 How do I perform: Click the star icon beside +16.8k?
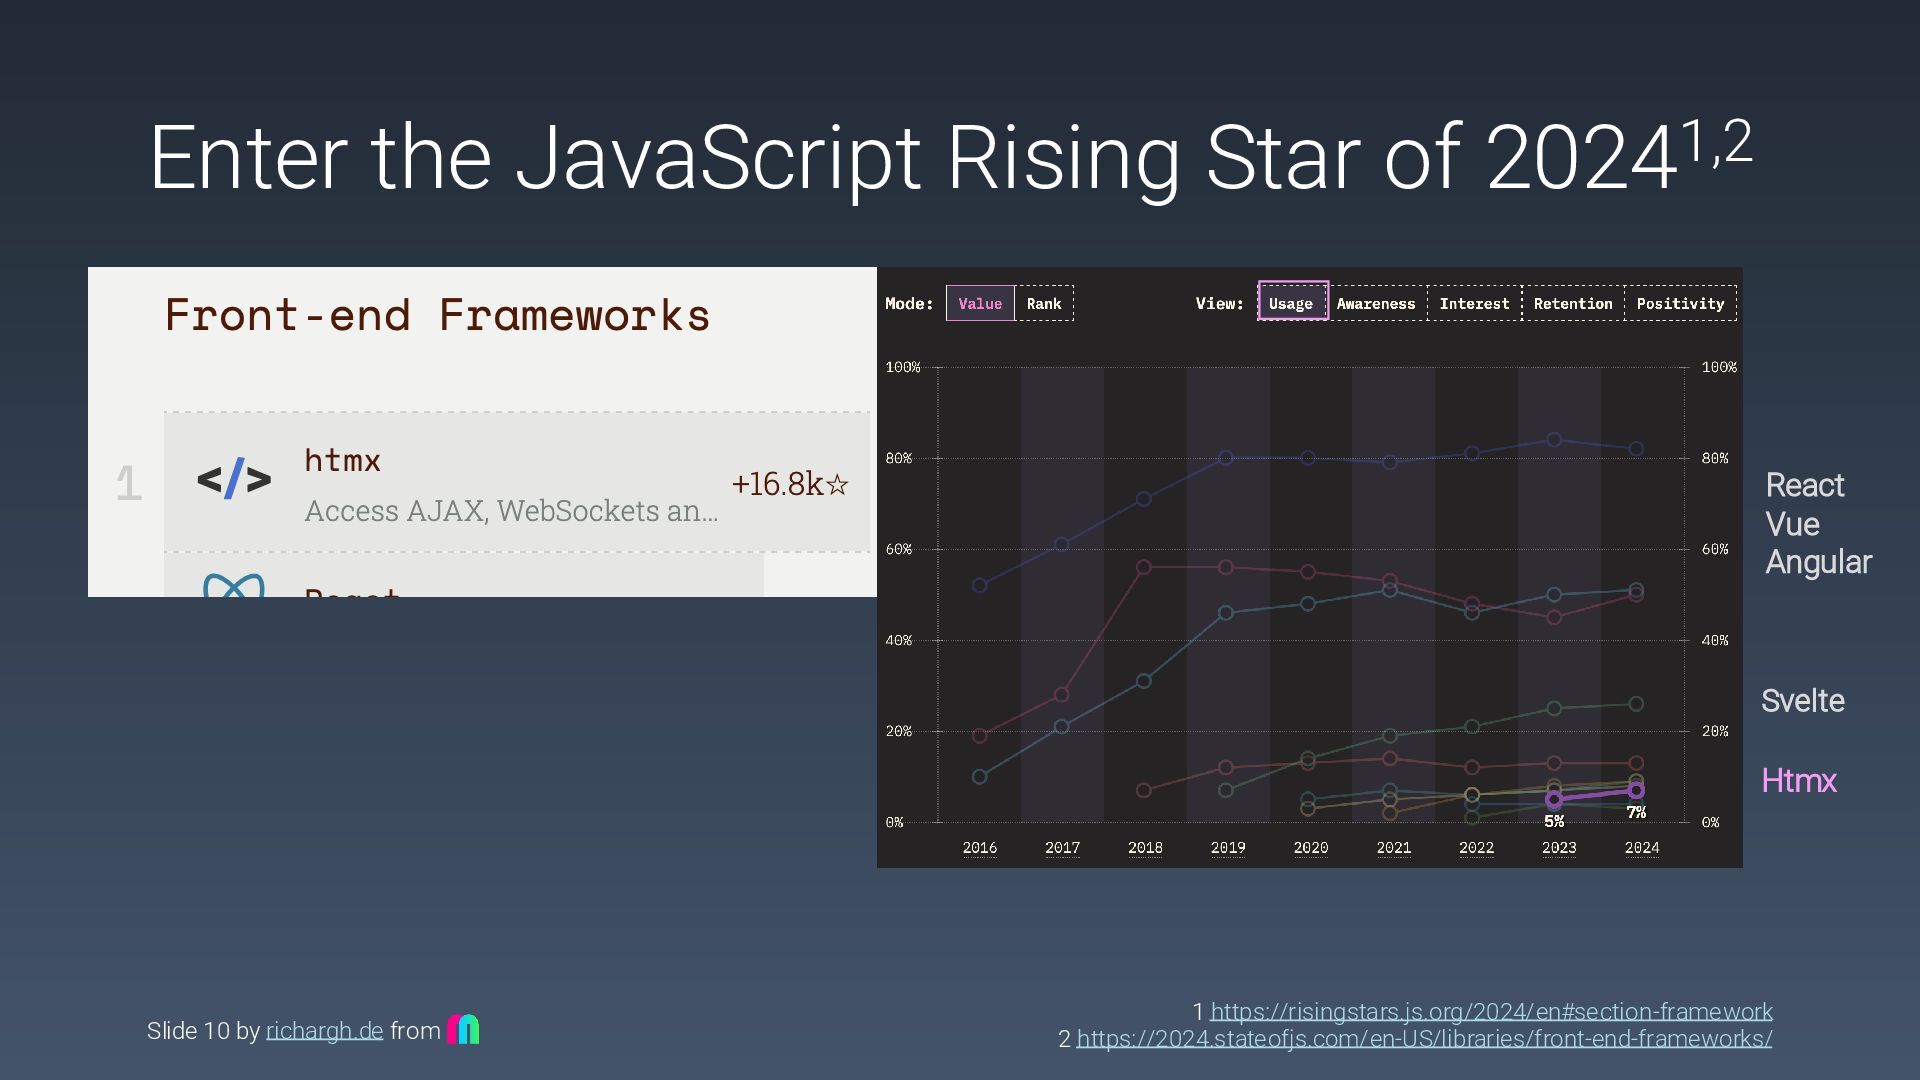tap(838, 485)
